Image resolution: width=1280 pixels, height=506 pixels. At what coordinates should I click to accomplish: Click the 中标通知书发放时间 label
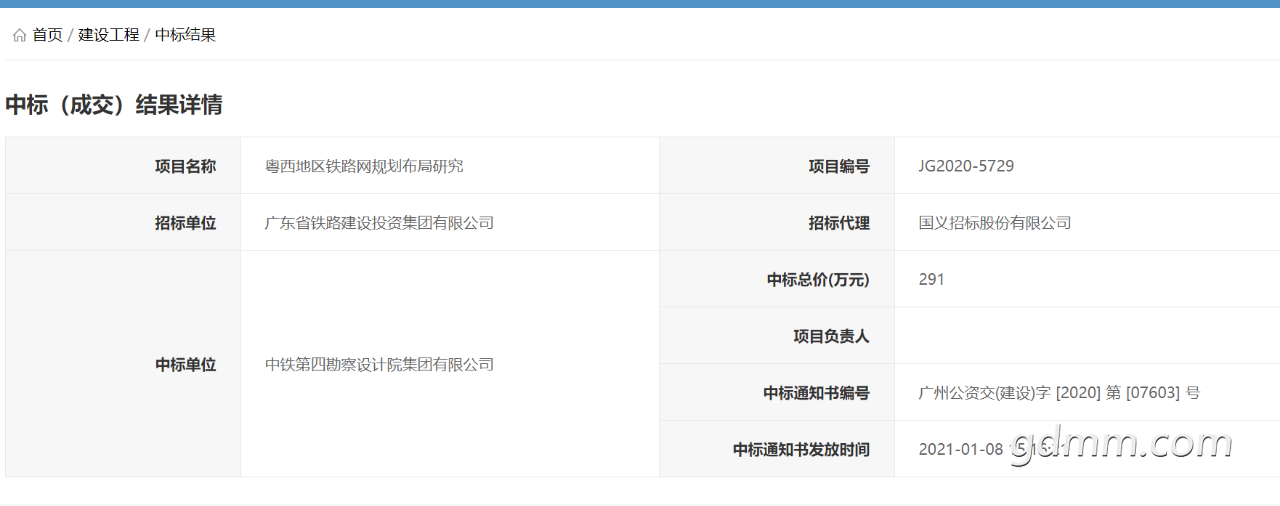[801, 450]
